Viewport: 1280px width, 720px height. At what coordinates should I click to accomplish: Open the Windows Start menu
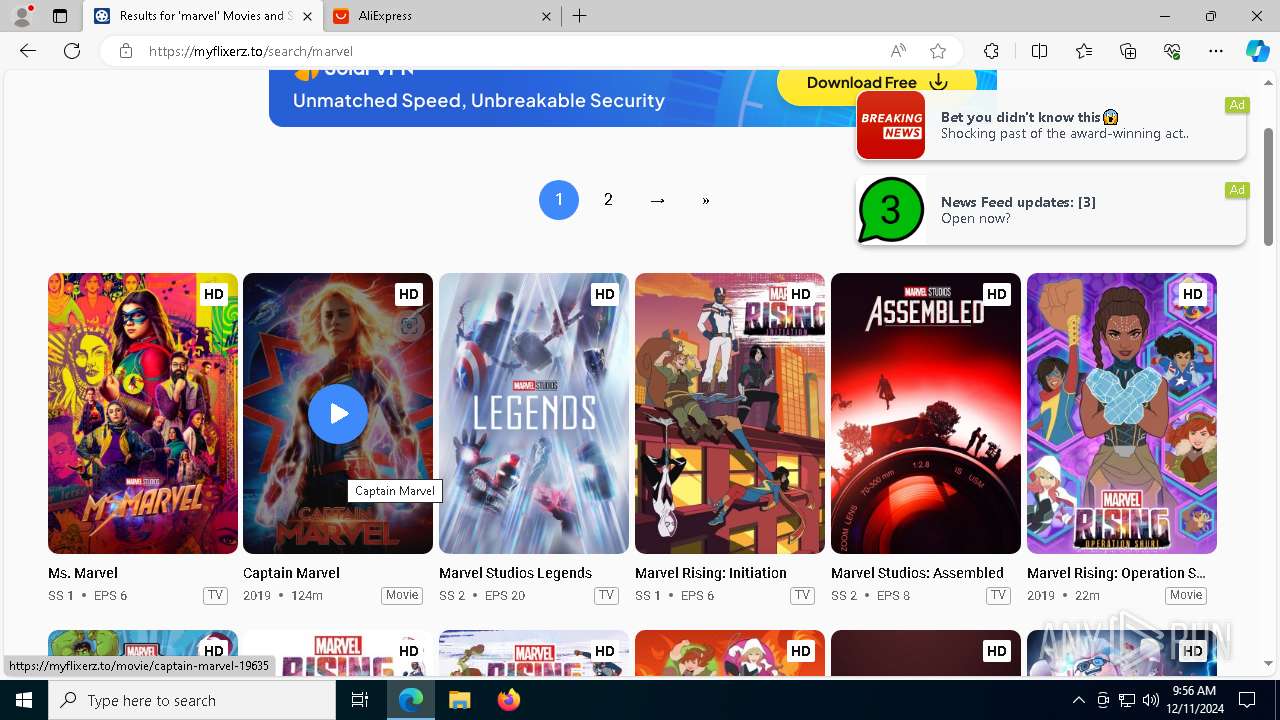24,700
